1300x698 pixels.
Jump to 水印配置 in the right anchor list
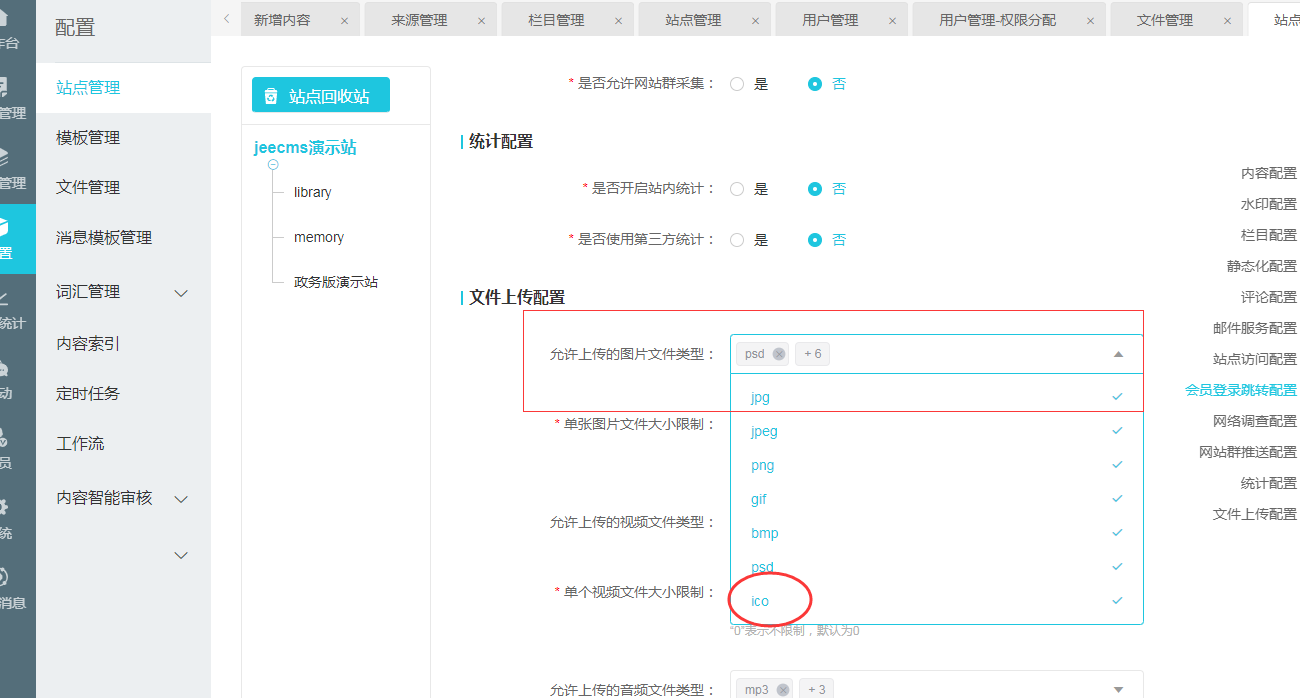(1268, 204)
